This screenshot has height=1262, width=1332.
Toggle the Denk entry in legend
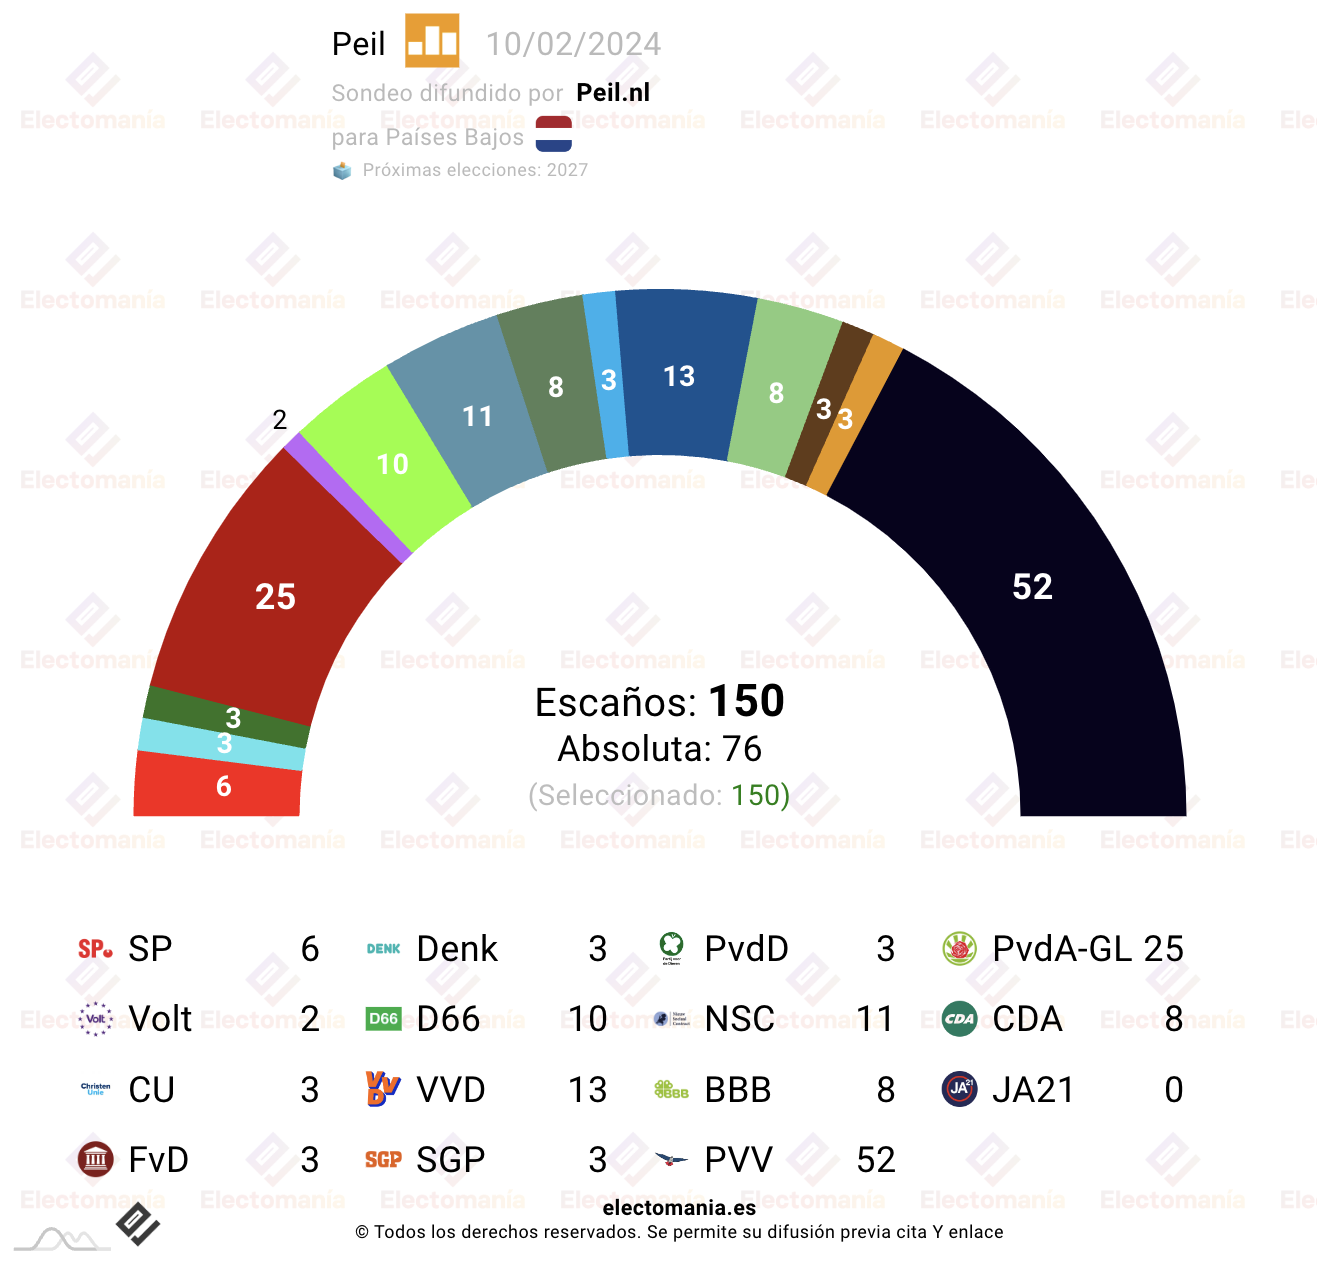tap(487, 949)
